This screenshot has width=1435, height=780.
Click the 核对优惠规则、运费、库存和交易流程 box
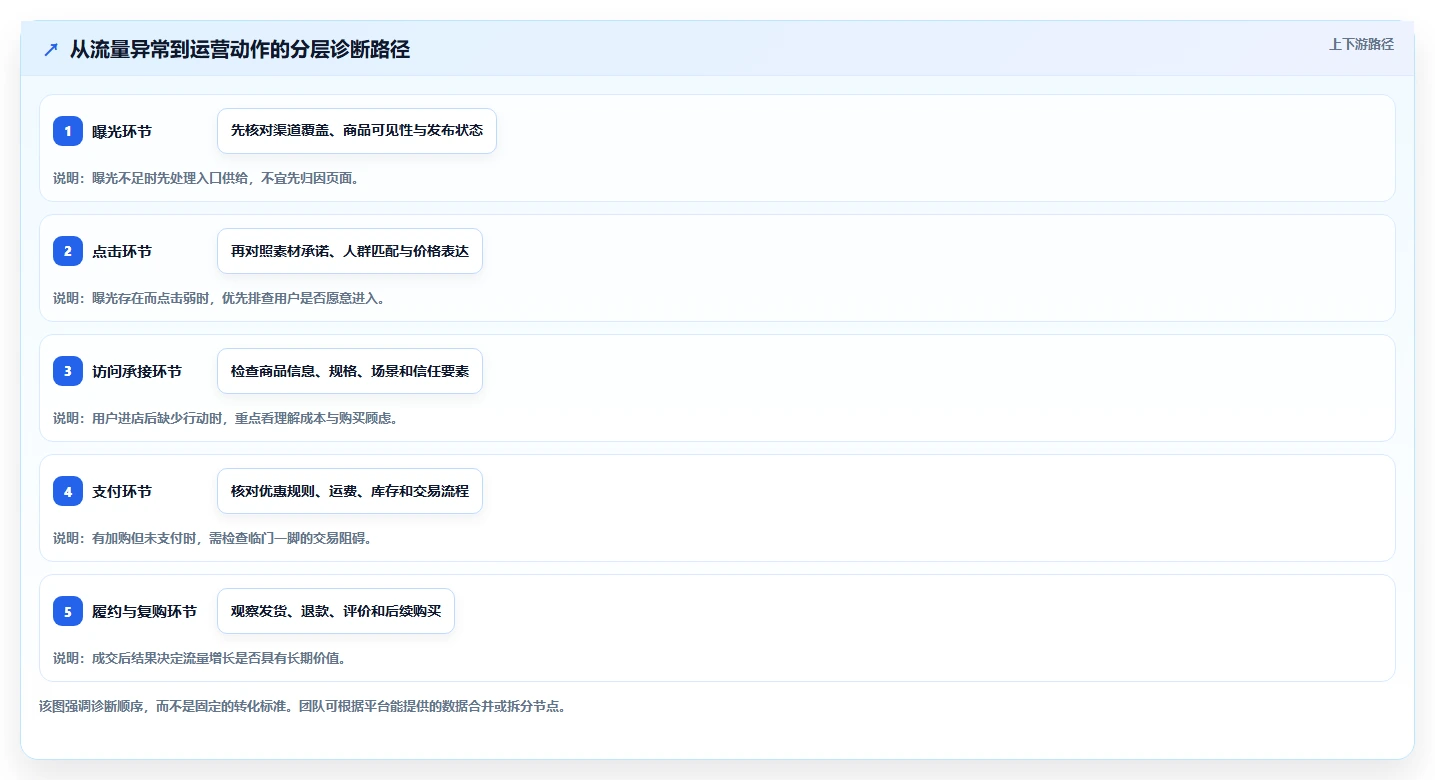[350, 491]
